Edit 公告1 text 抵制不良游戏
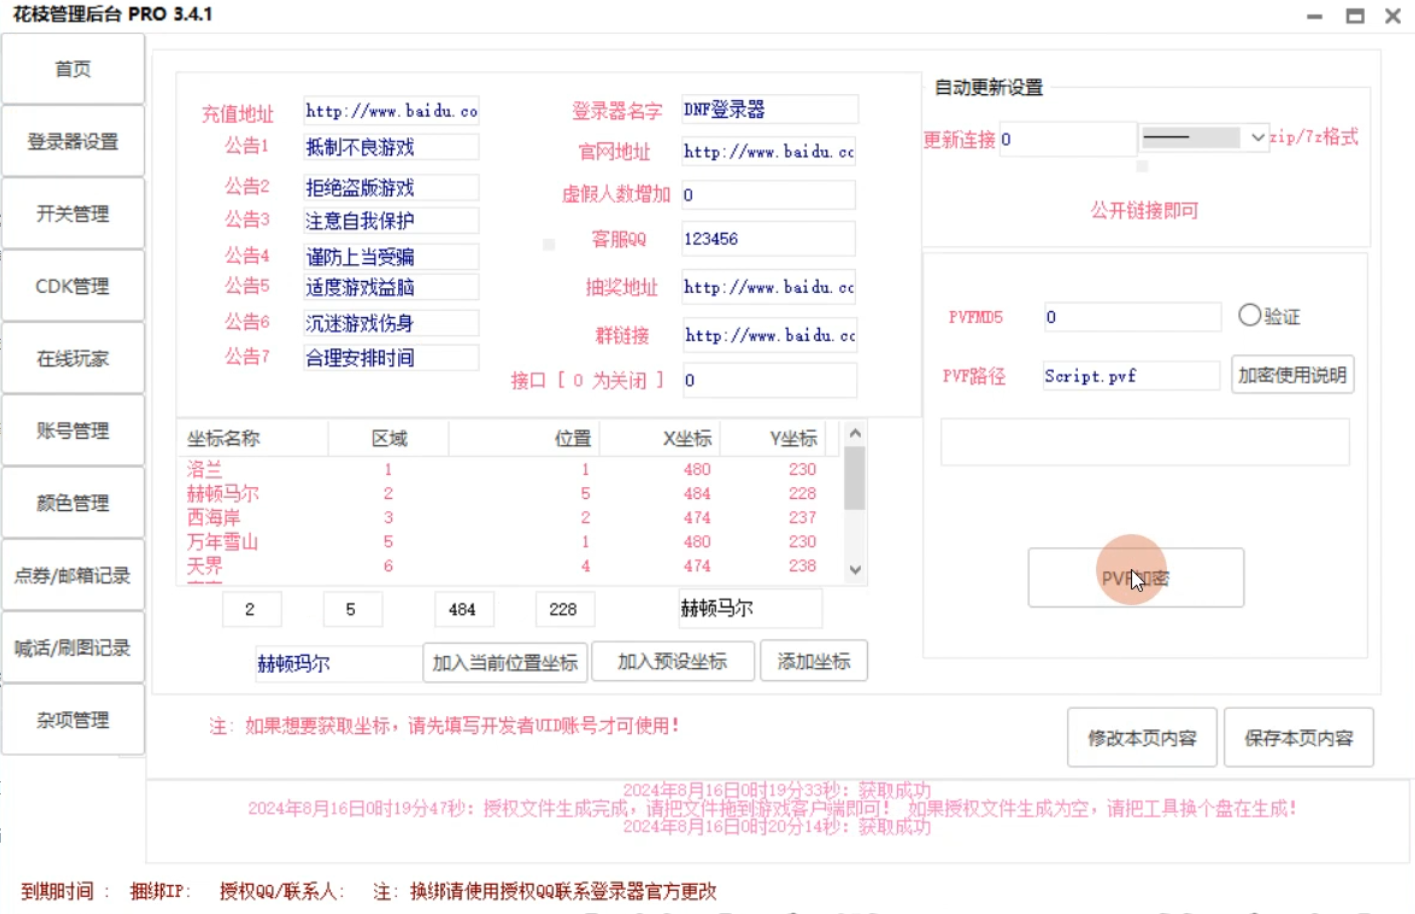Image resolution: width=1415 pixels, height=914 pixels. pos(391,147)
